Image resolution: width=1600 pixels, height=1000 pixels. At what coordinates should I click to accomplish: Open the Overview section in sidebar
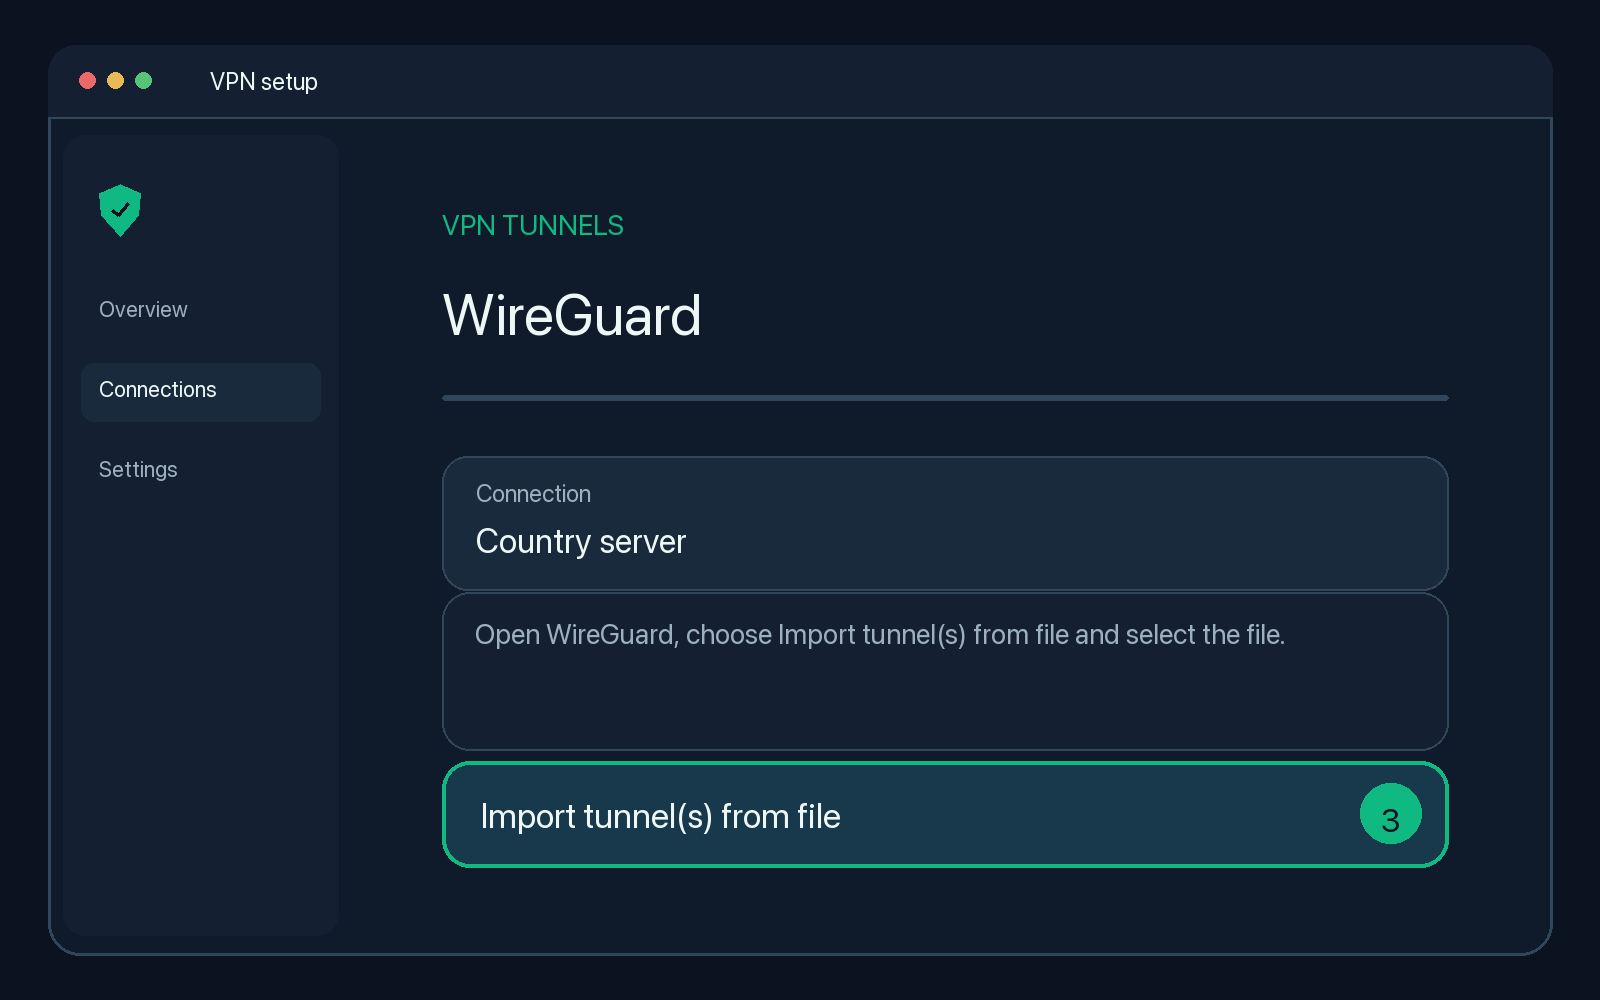[x=143, y=310]
